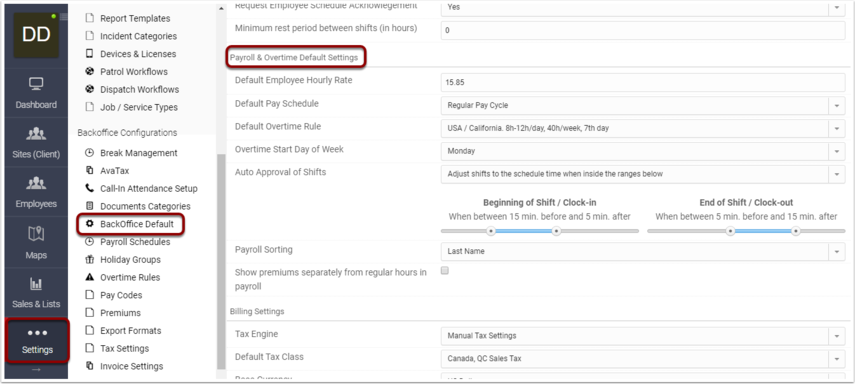Click clock-out slider right handle
The image size is (855, 384).
[x=796, y=231]
